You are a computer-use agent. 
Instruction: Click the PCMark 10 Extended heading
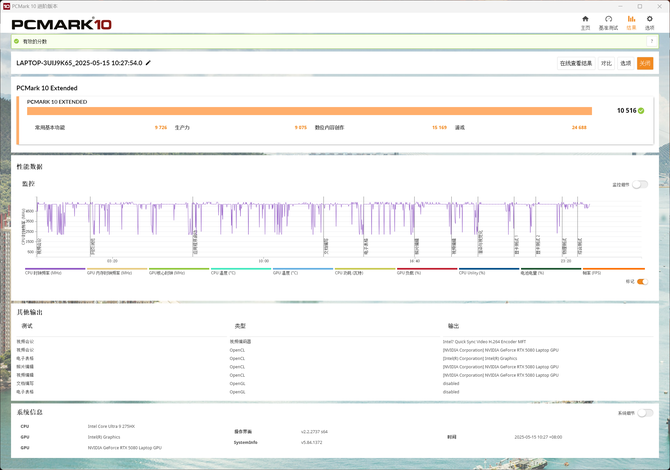47,88
